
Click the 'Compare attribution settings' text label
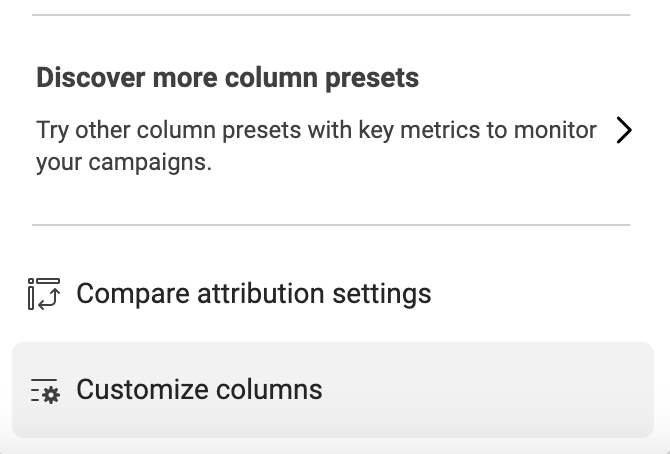[254, 294]
